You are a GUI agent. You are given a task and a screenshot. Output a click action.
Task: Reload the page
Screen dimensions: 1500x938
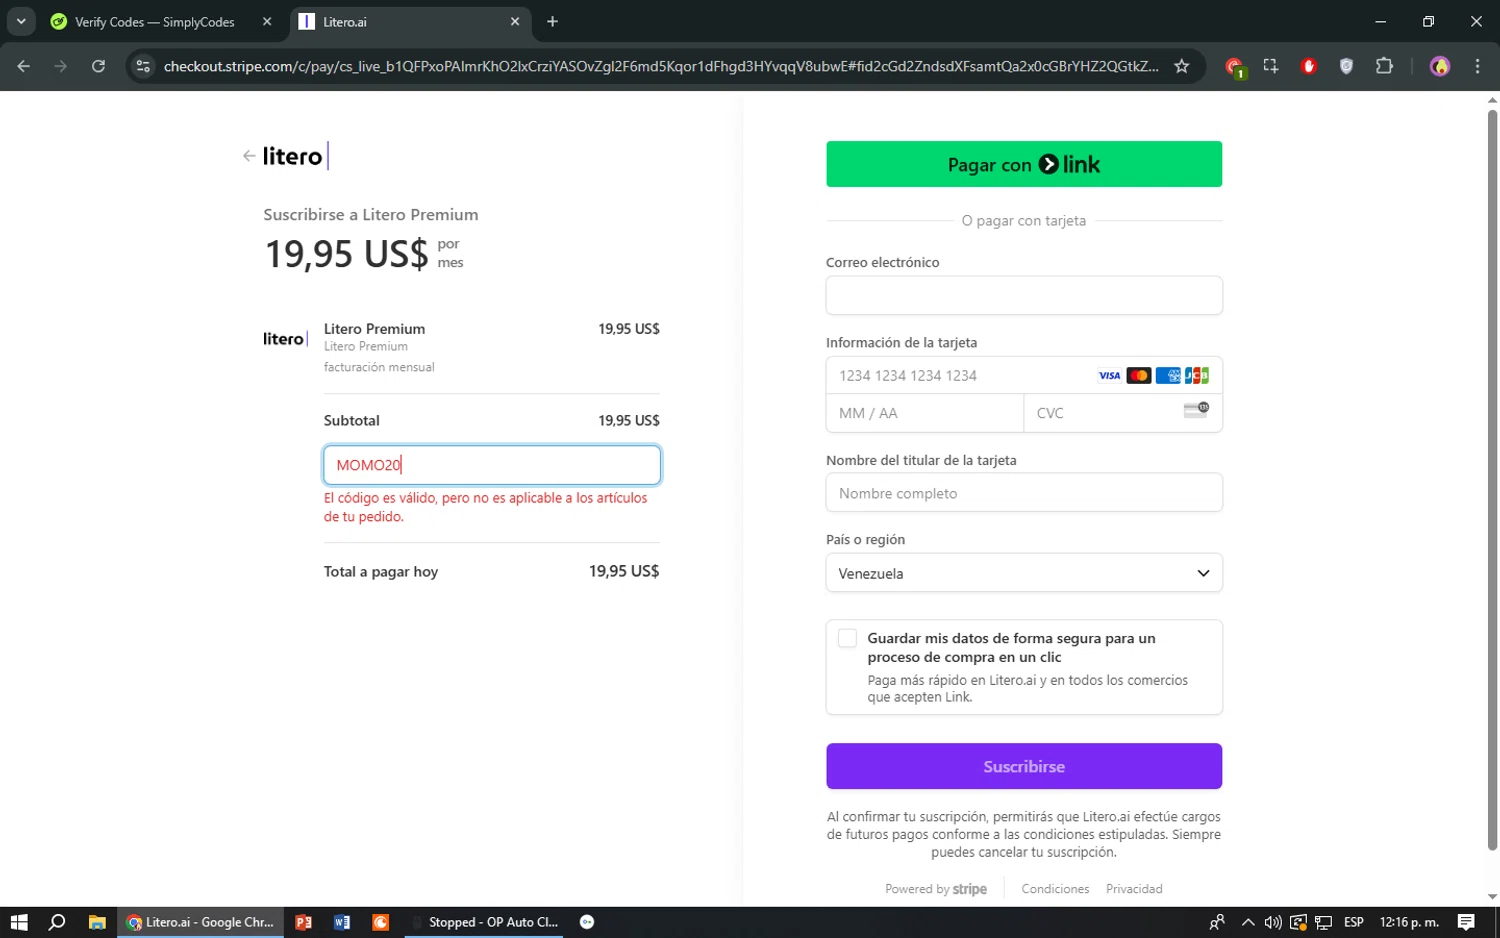[x=98, y=66]
